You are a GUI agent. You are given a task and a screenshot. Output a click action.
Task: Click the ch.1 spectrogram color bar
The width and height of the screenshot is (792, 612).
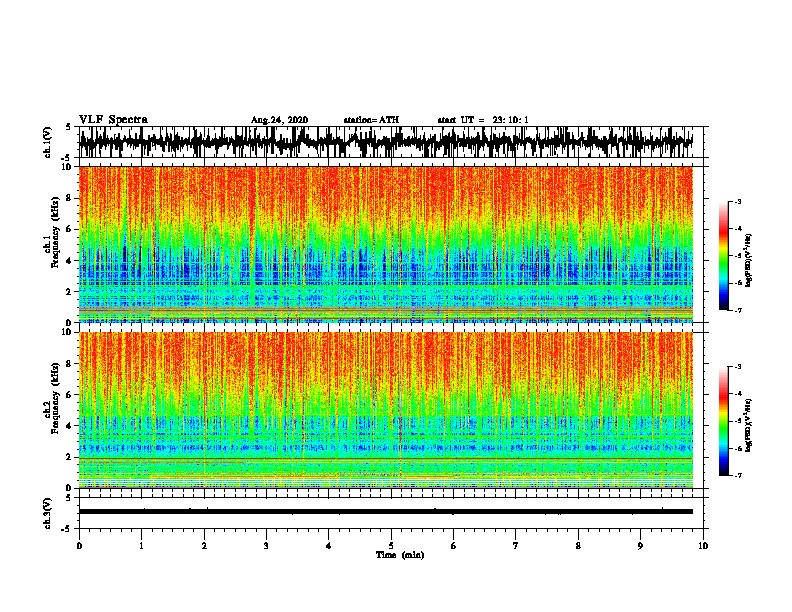pos(723,256)
